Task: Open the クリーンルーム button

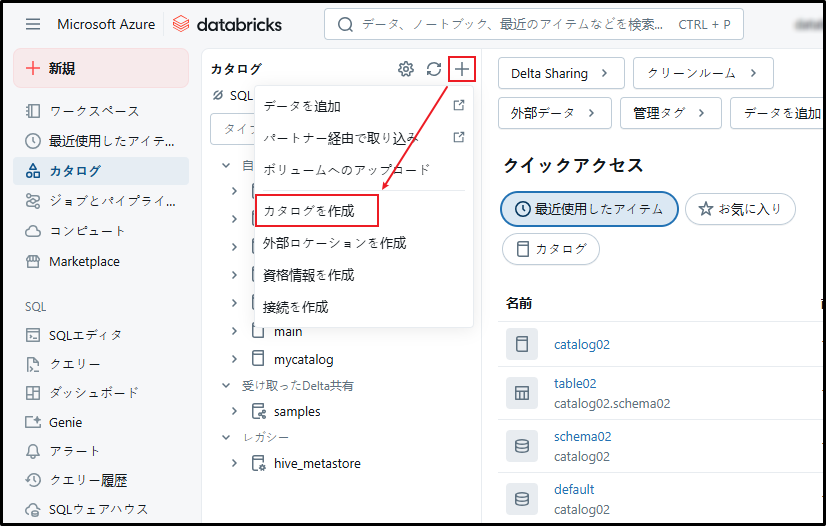Action: tap(703, 73)
